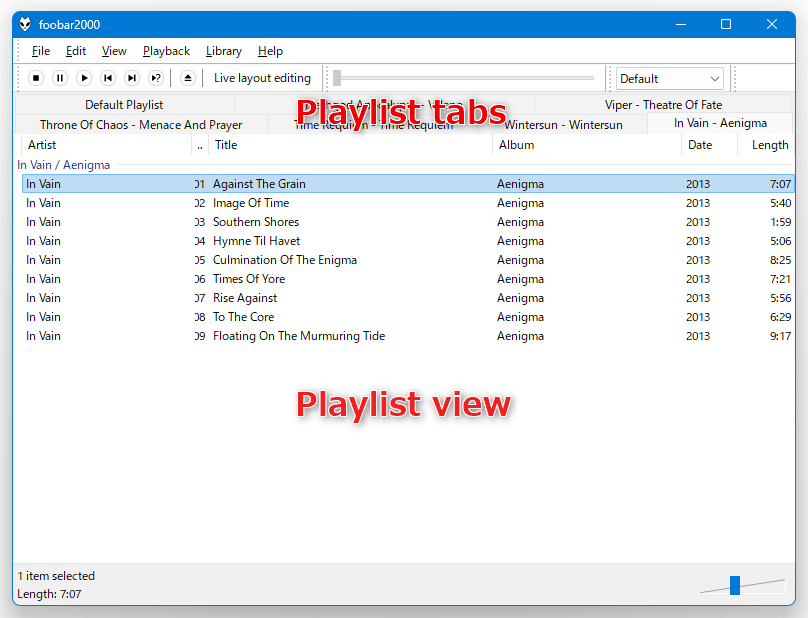Click the foobar2000 logo in title bar
This screenshot has width=808, height=618.
pyautogui.click(x=25, y=24)
